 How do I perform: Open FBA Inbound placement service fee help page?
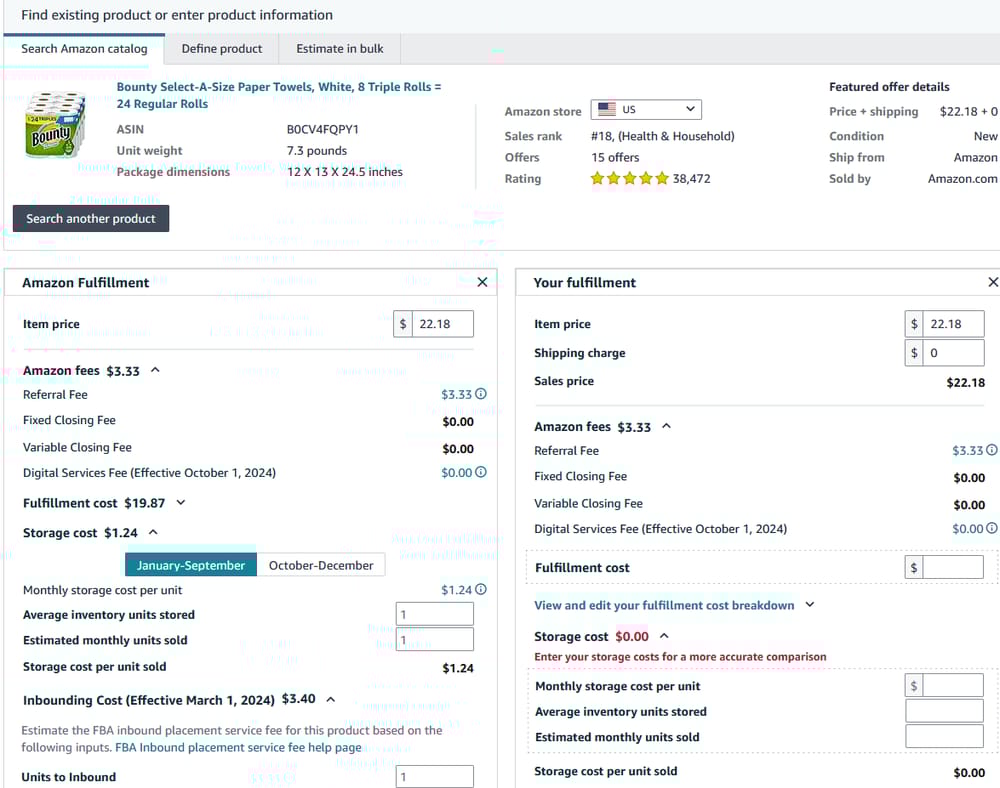238,747
